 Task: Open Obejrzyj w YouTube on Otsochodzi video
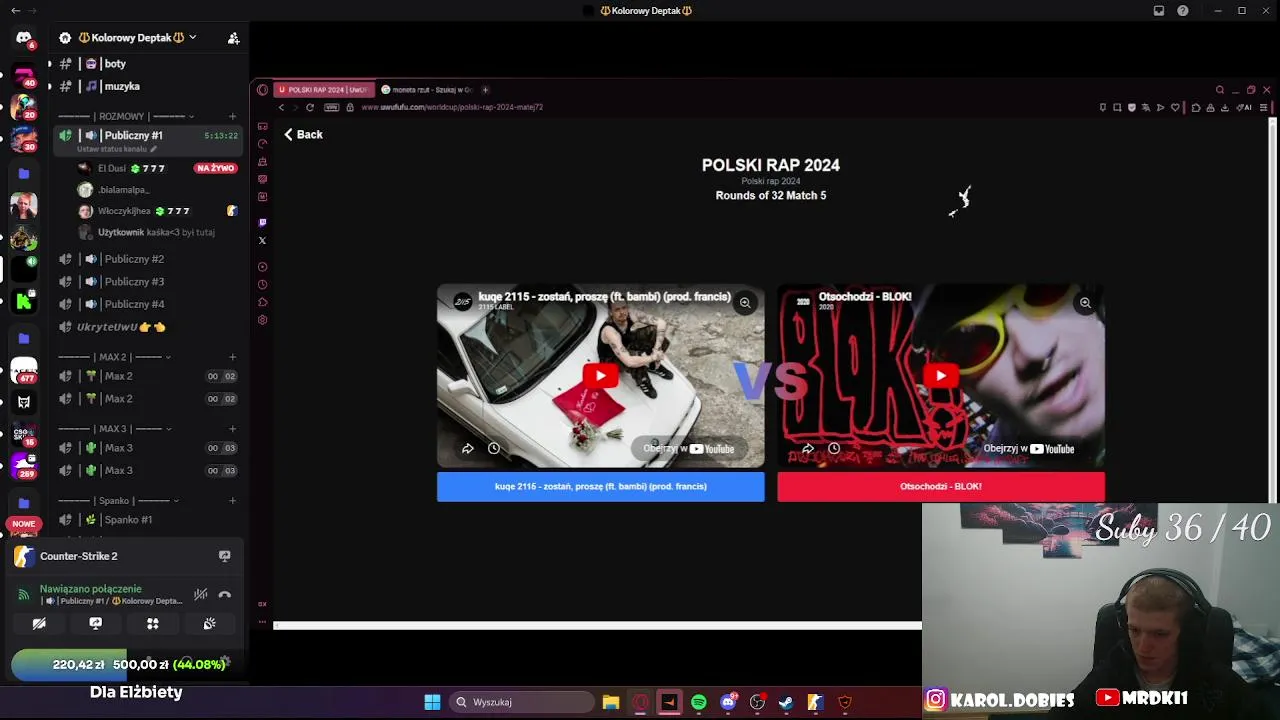[x=1028, y=448]
